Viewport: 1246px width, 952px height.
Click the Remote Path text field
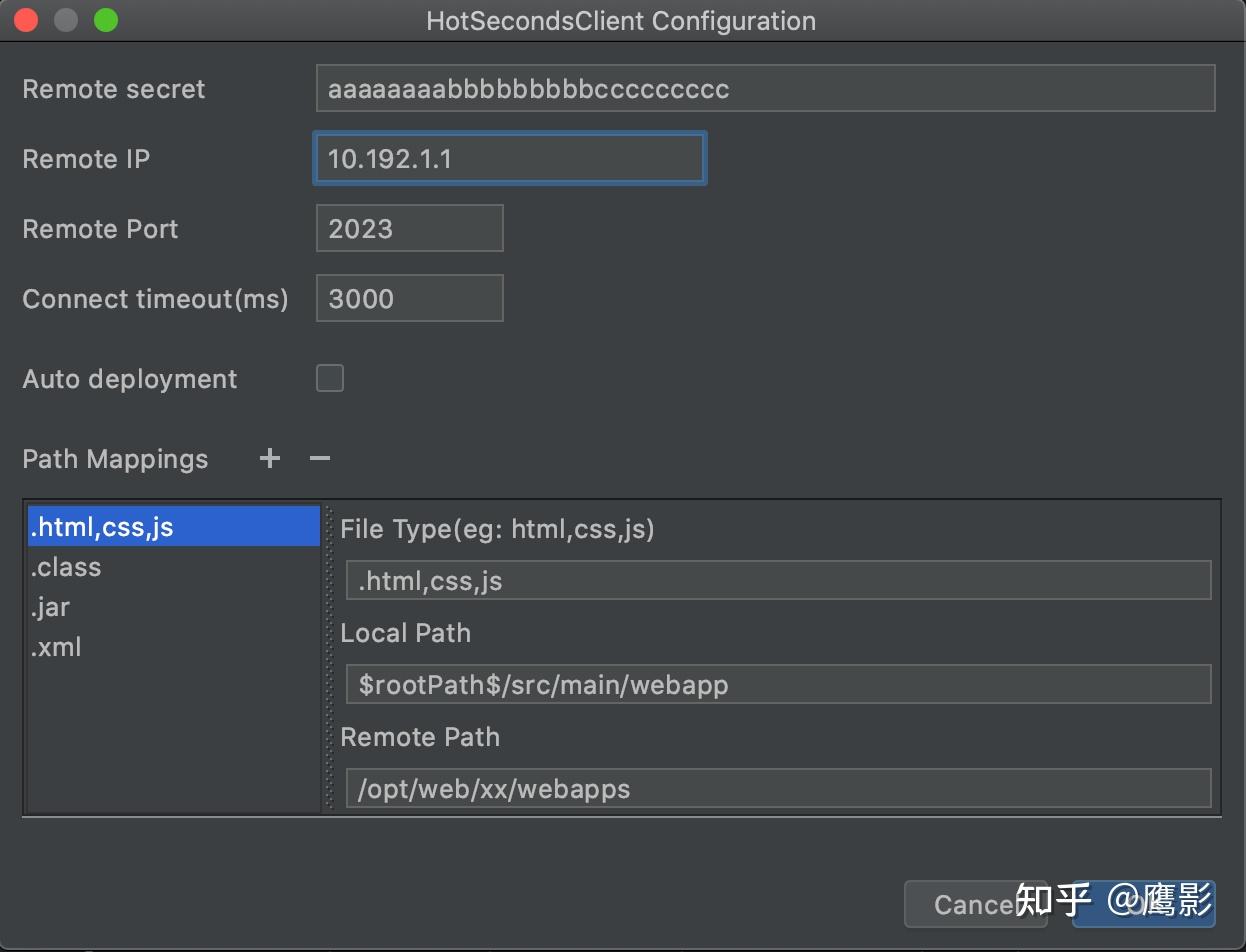point(778,788)
